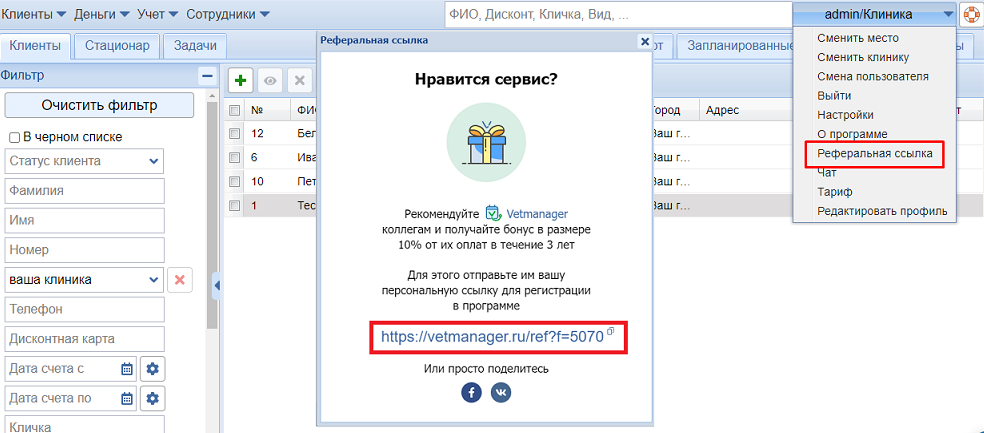
Task: Toggle the select-all checkbox in table header
Action: click(x=234, y=110)
